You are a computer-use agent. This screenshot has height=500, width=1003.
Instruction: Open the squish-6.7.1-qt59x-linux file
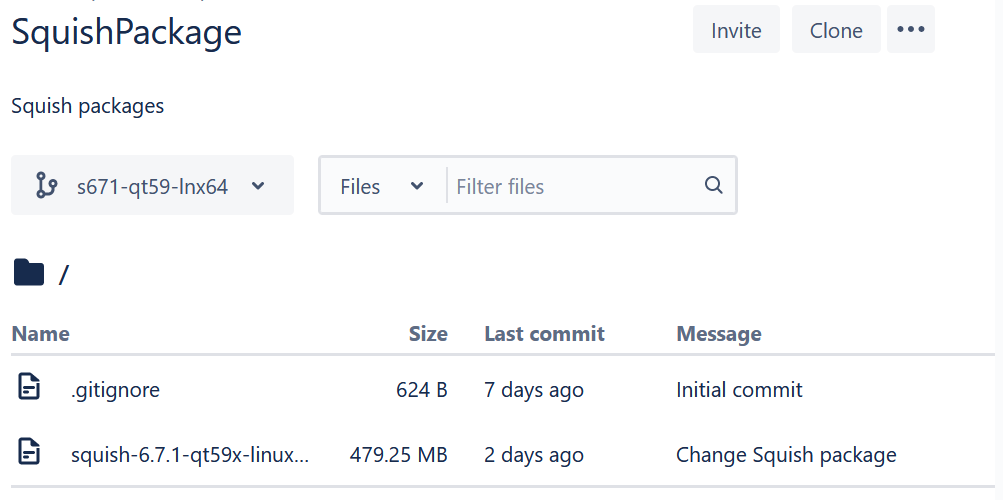coord(189,455)
